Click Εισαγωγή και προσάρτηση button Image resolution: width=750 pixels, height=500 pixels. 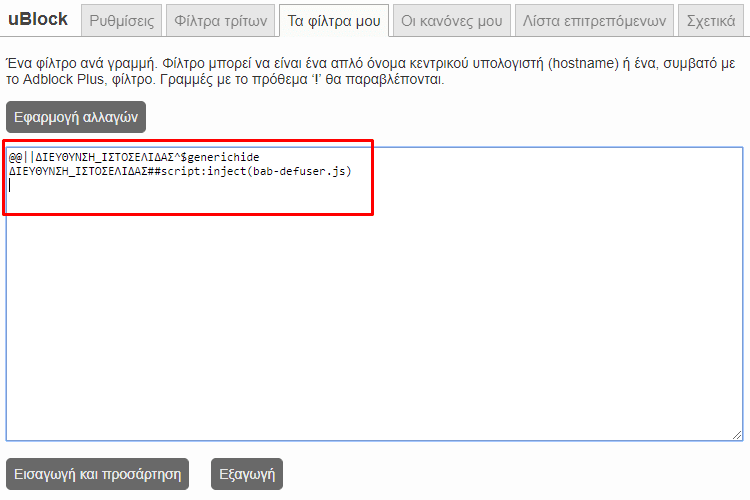(x=98, y=474)
